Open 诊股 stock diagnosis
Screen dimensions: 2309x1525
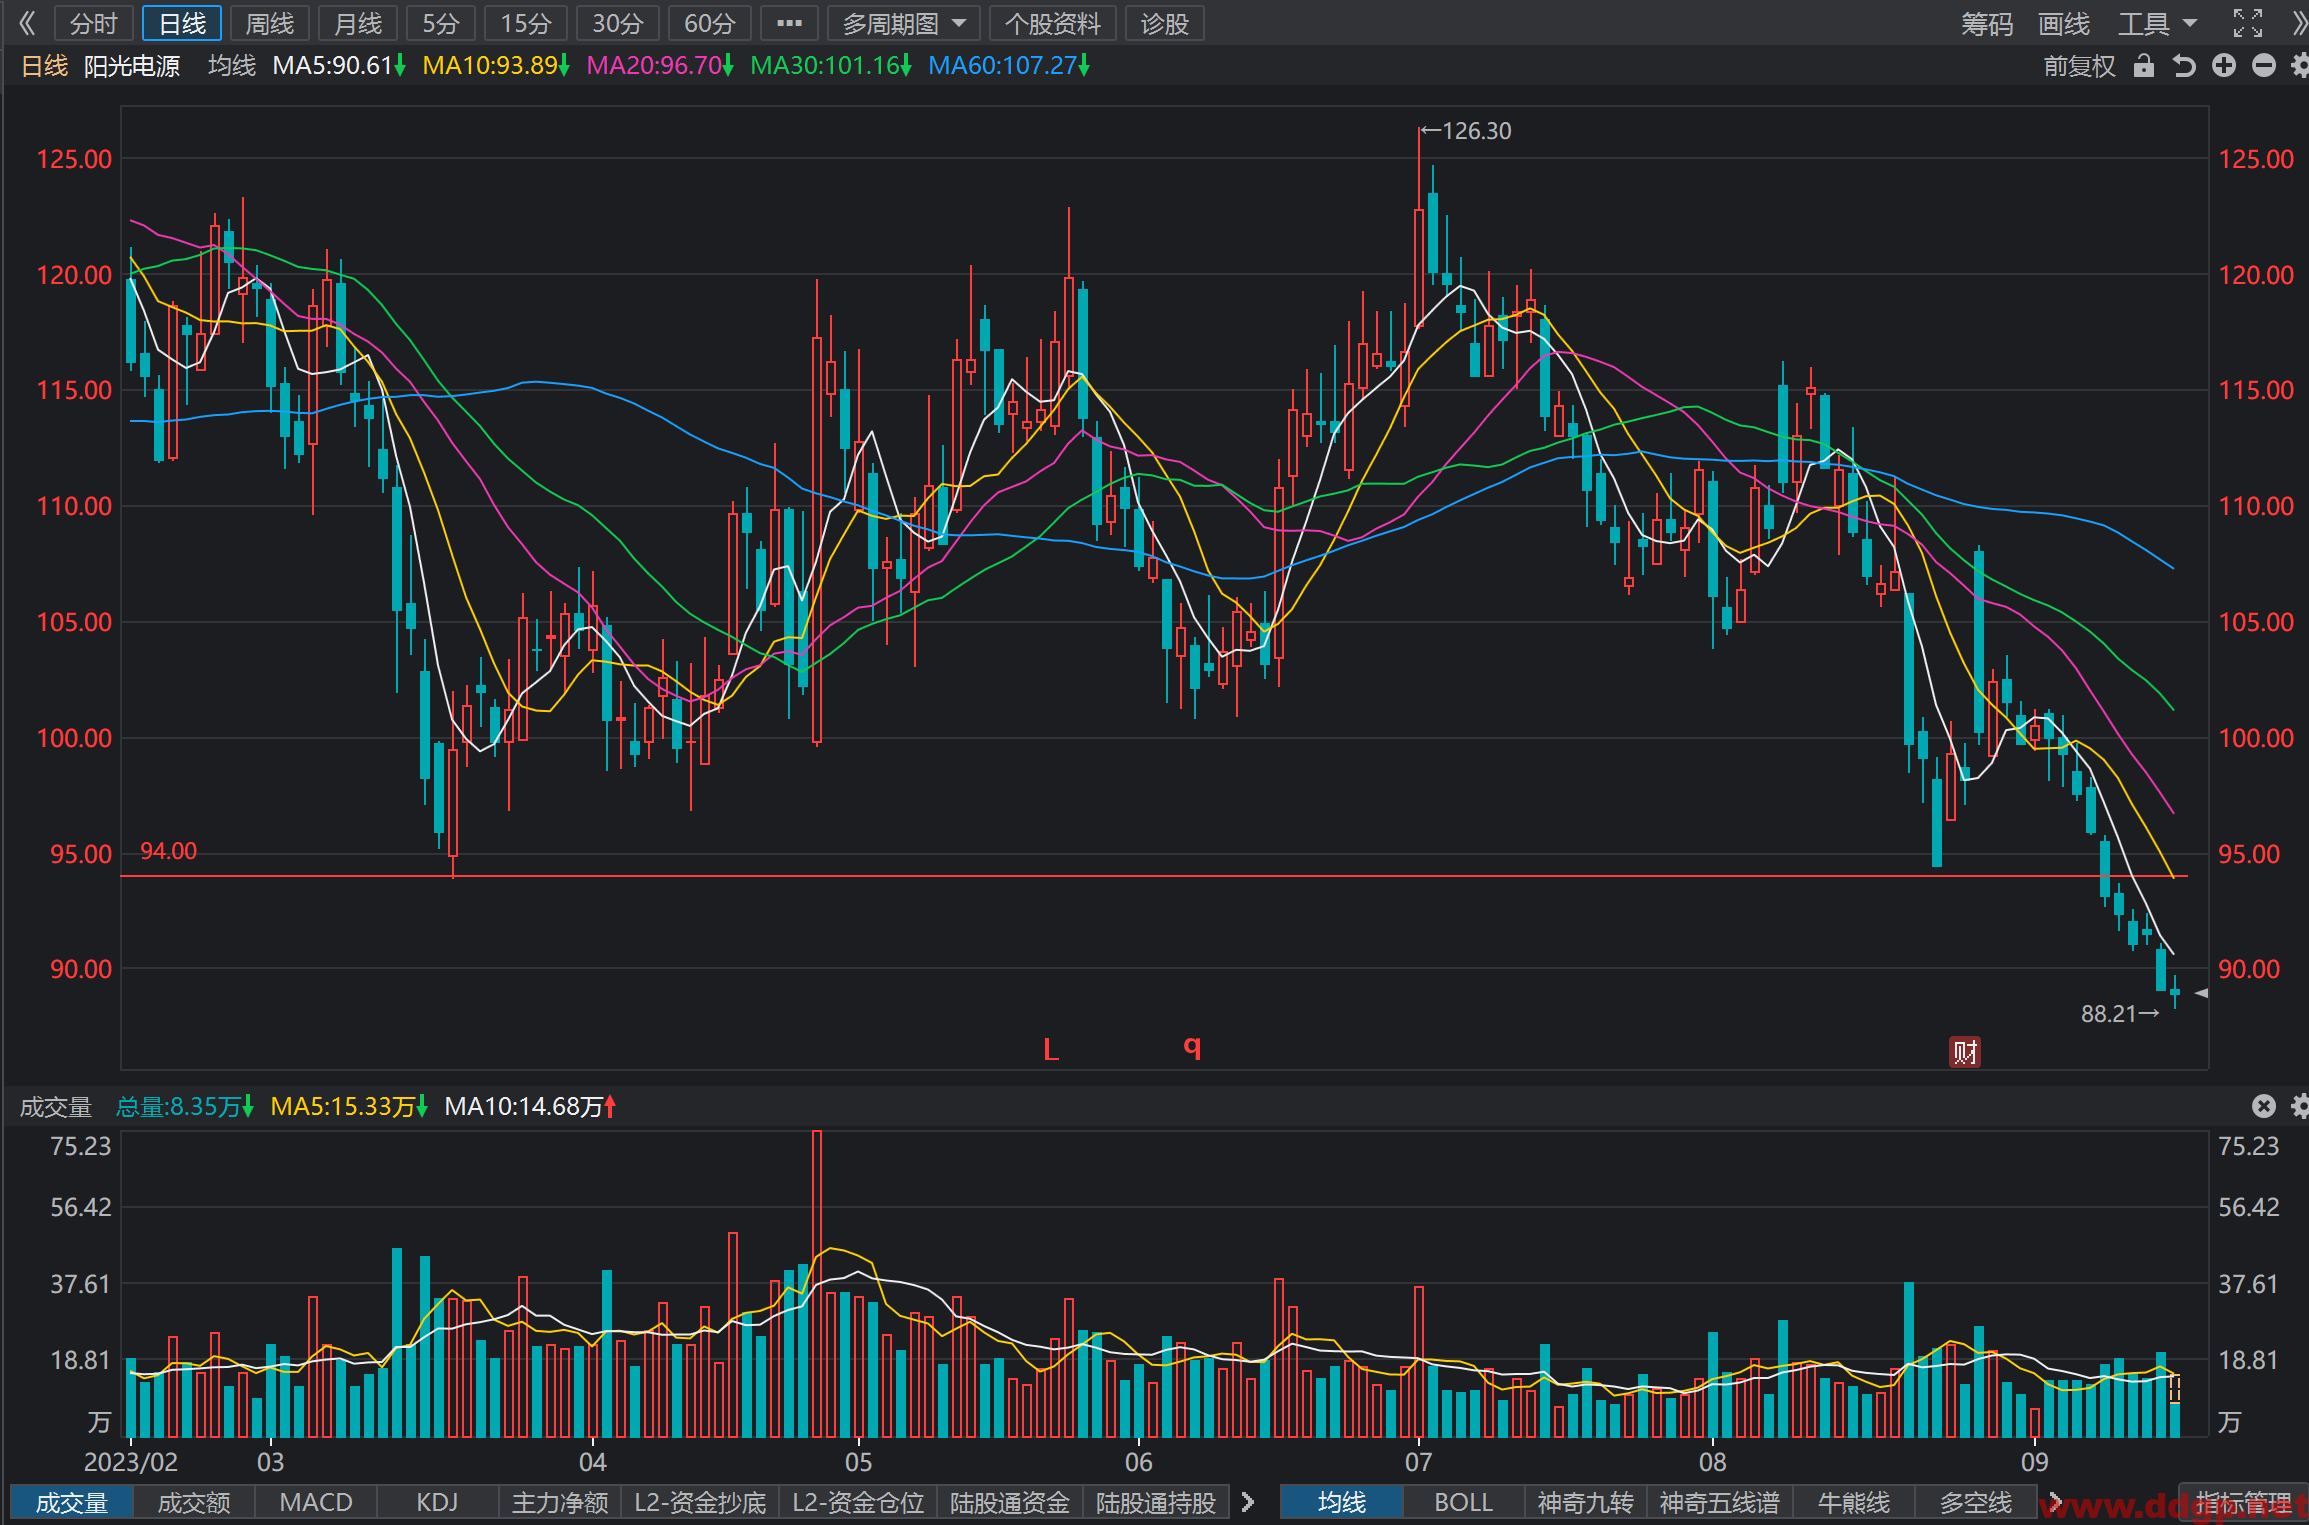tap(1164, 23)
